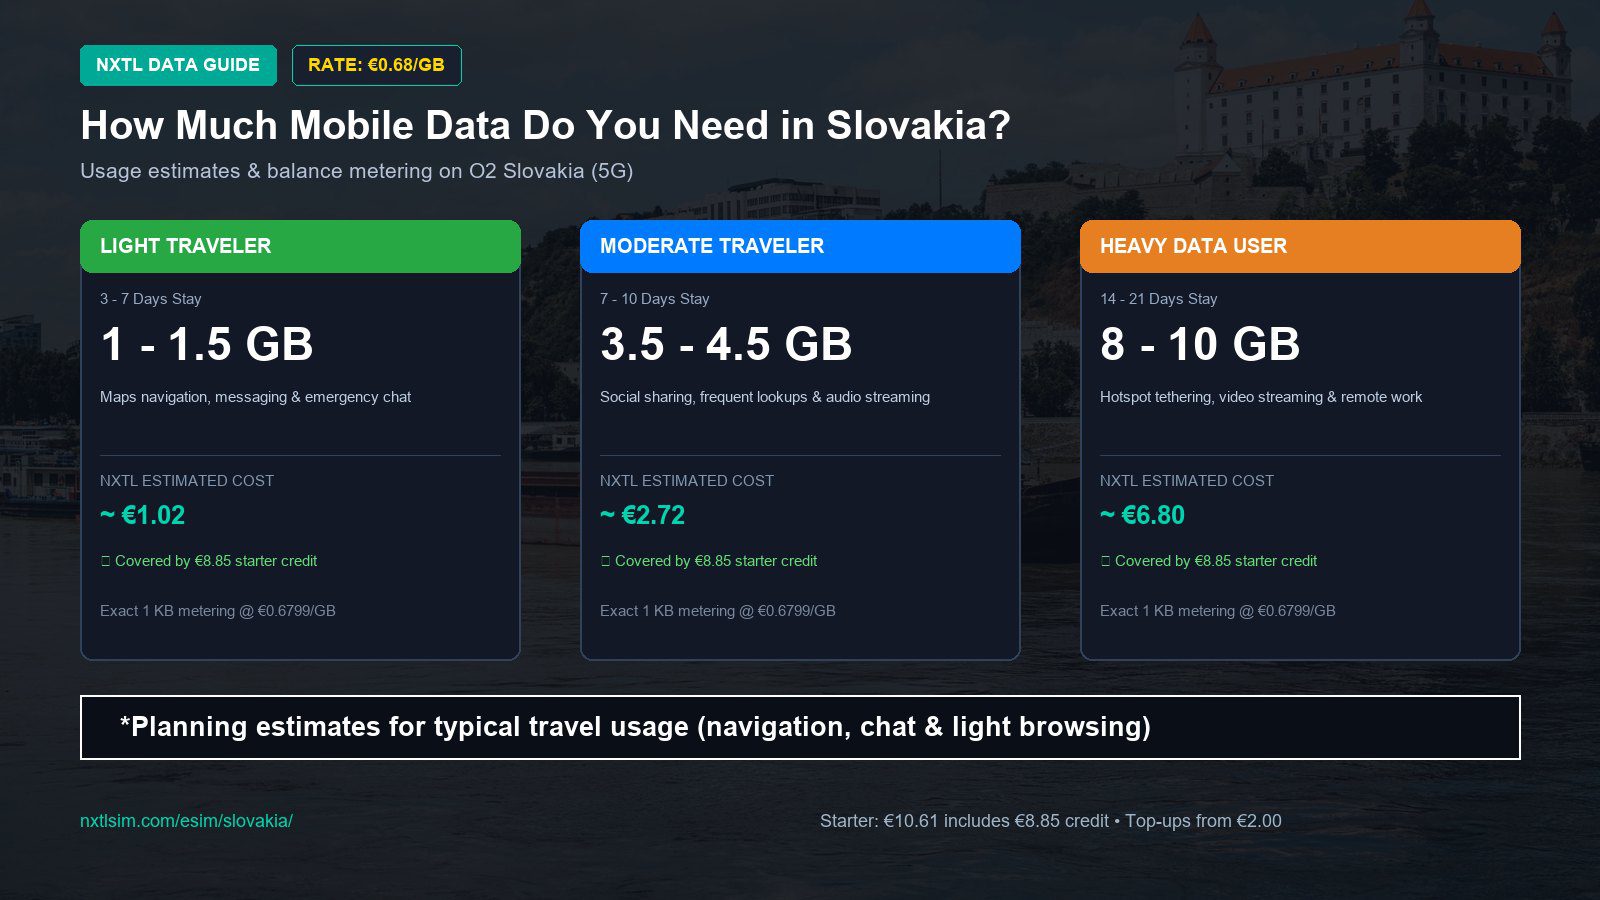Click the Planning estimates disclaimer banner
The image size is (1600, 900).
click(x=800, y=727)
